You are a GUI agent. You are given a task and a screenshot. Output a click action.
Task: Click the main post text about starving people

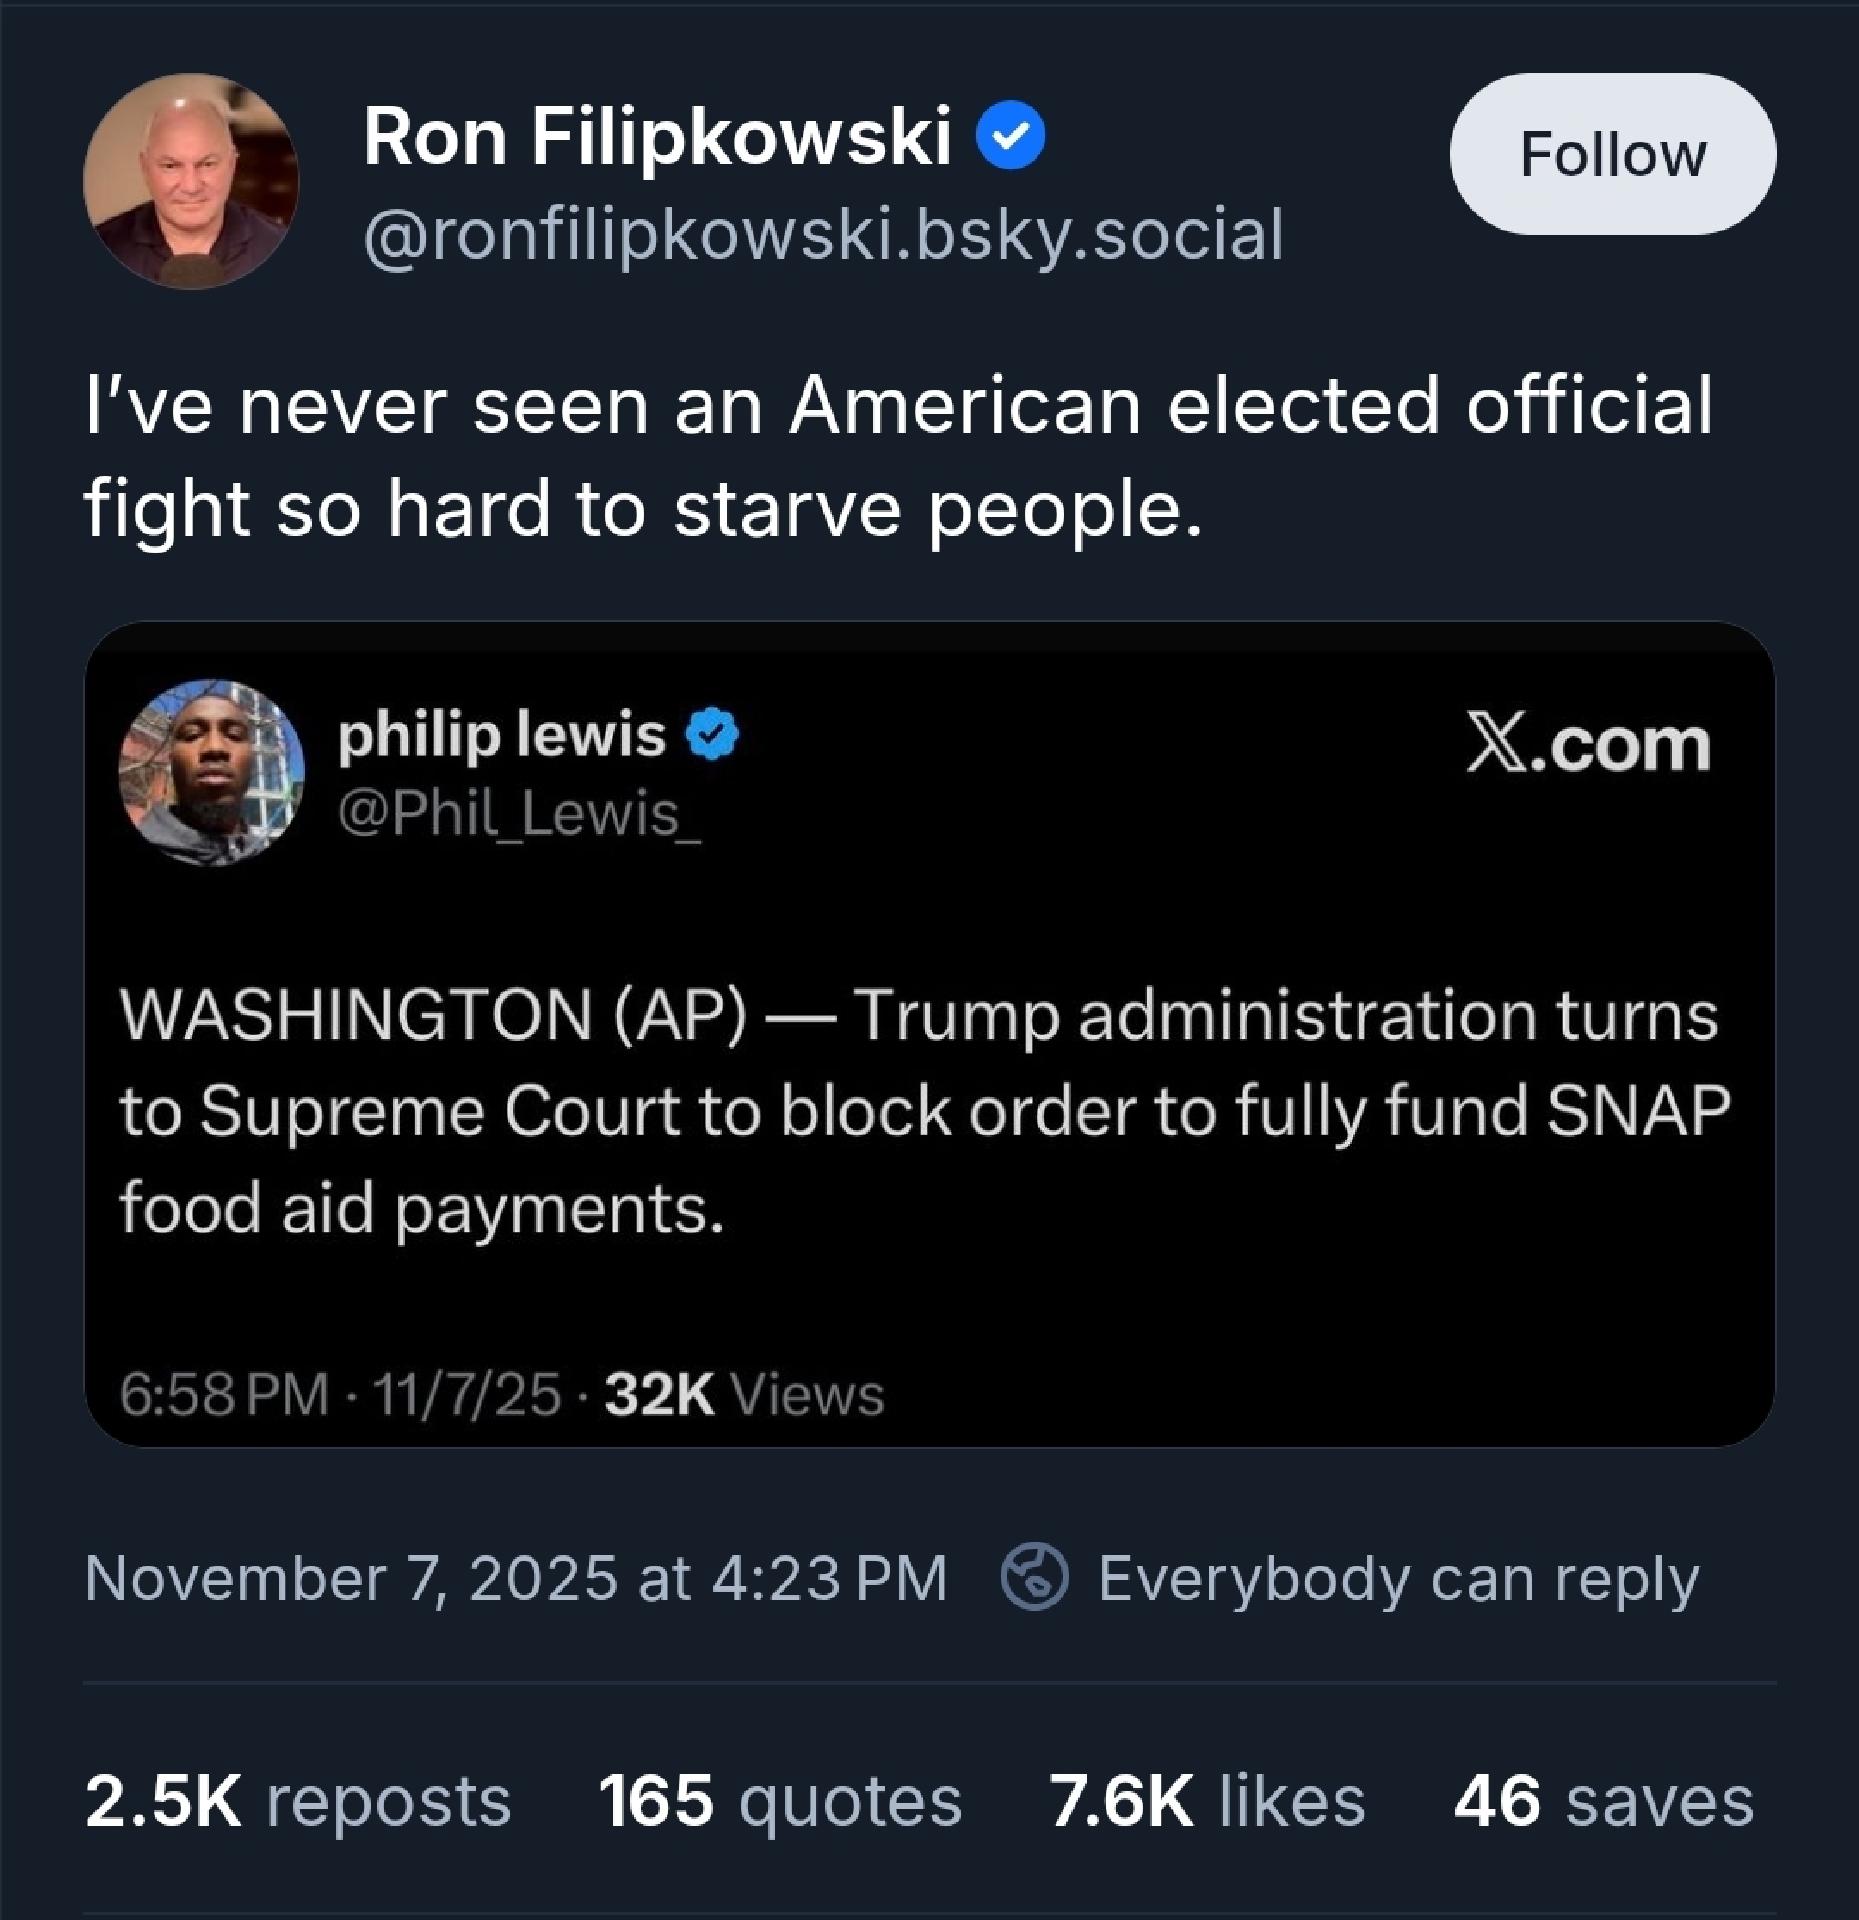pos(896,457)
